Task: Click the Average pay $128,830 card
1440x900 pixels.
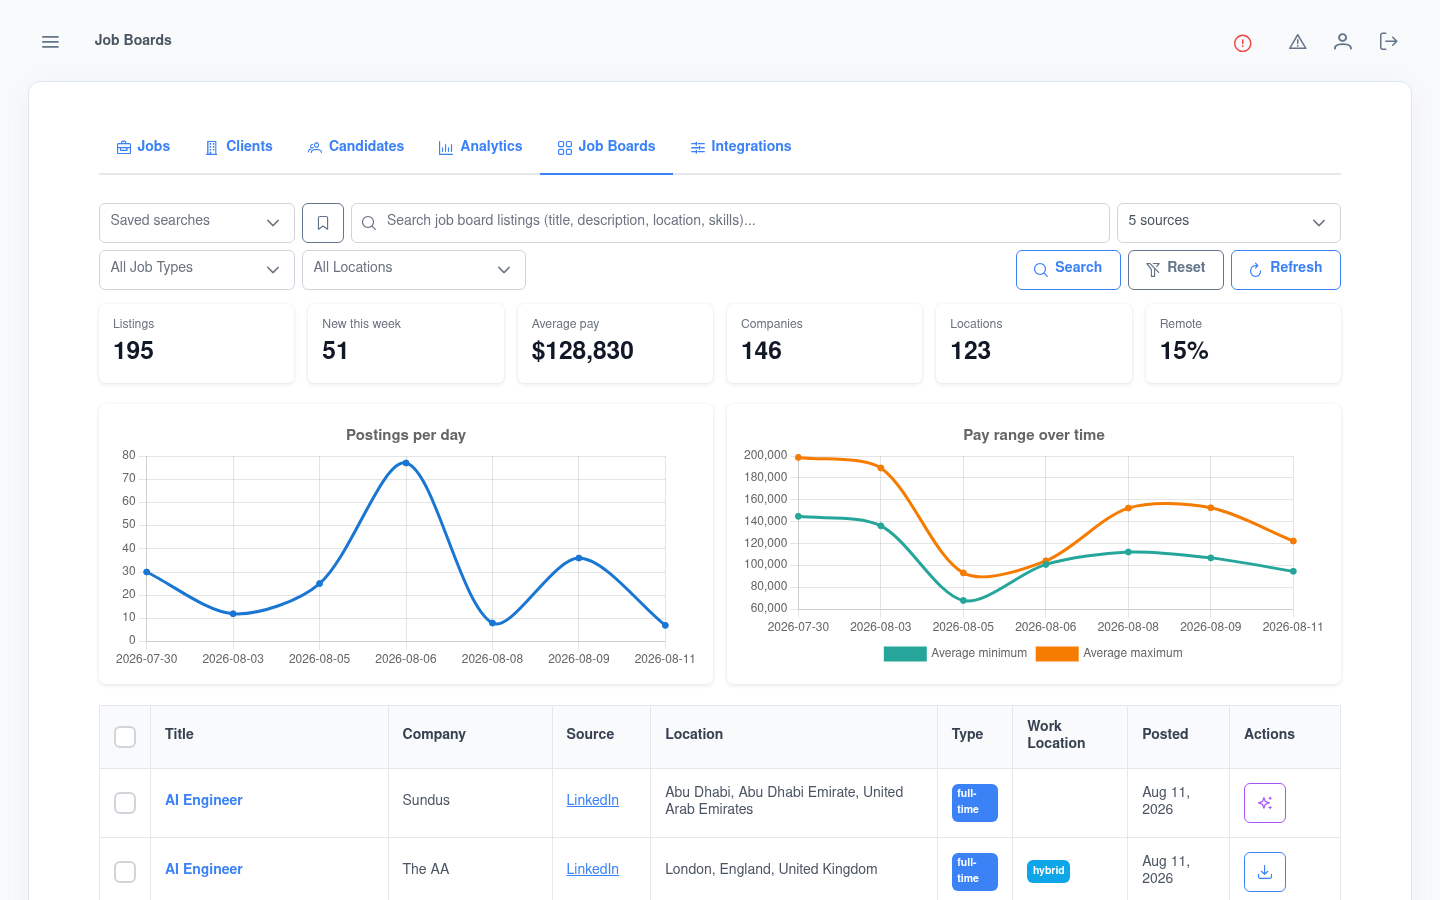Action: point(615,343)
